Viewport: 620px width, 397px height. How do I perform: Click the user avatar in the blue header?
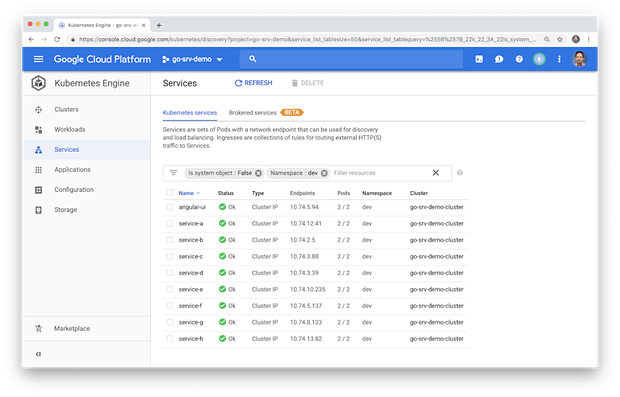[579, 59]
